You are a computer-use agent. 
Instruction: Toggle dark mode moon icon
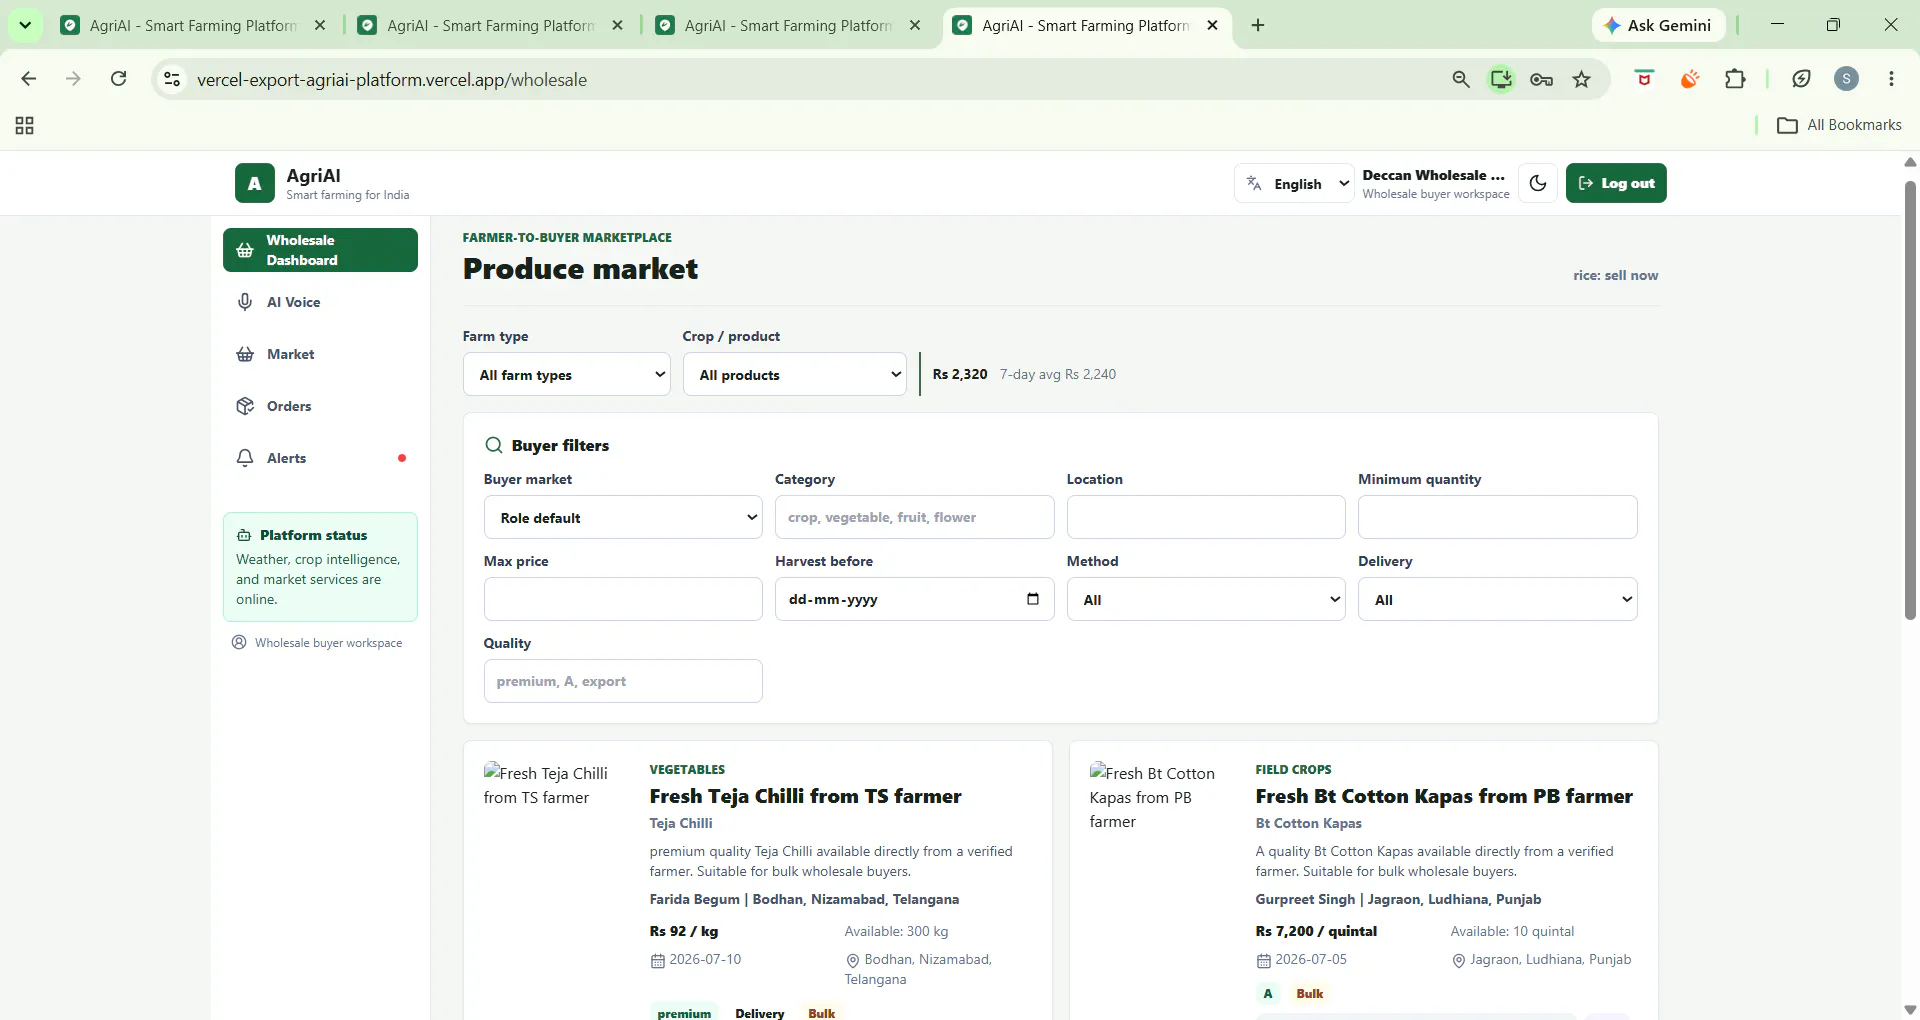pyautogui.click(x=1538, y=183)
